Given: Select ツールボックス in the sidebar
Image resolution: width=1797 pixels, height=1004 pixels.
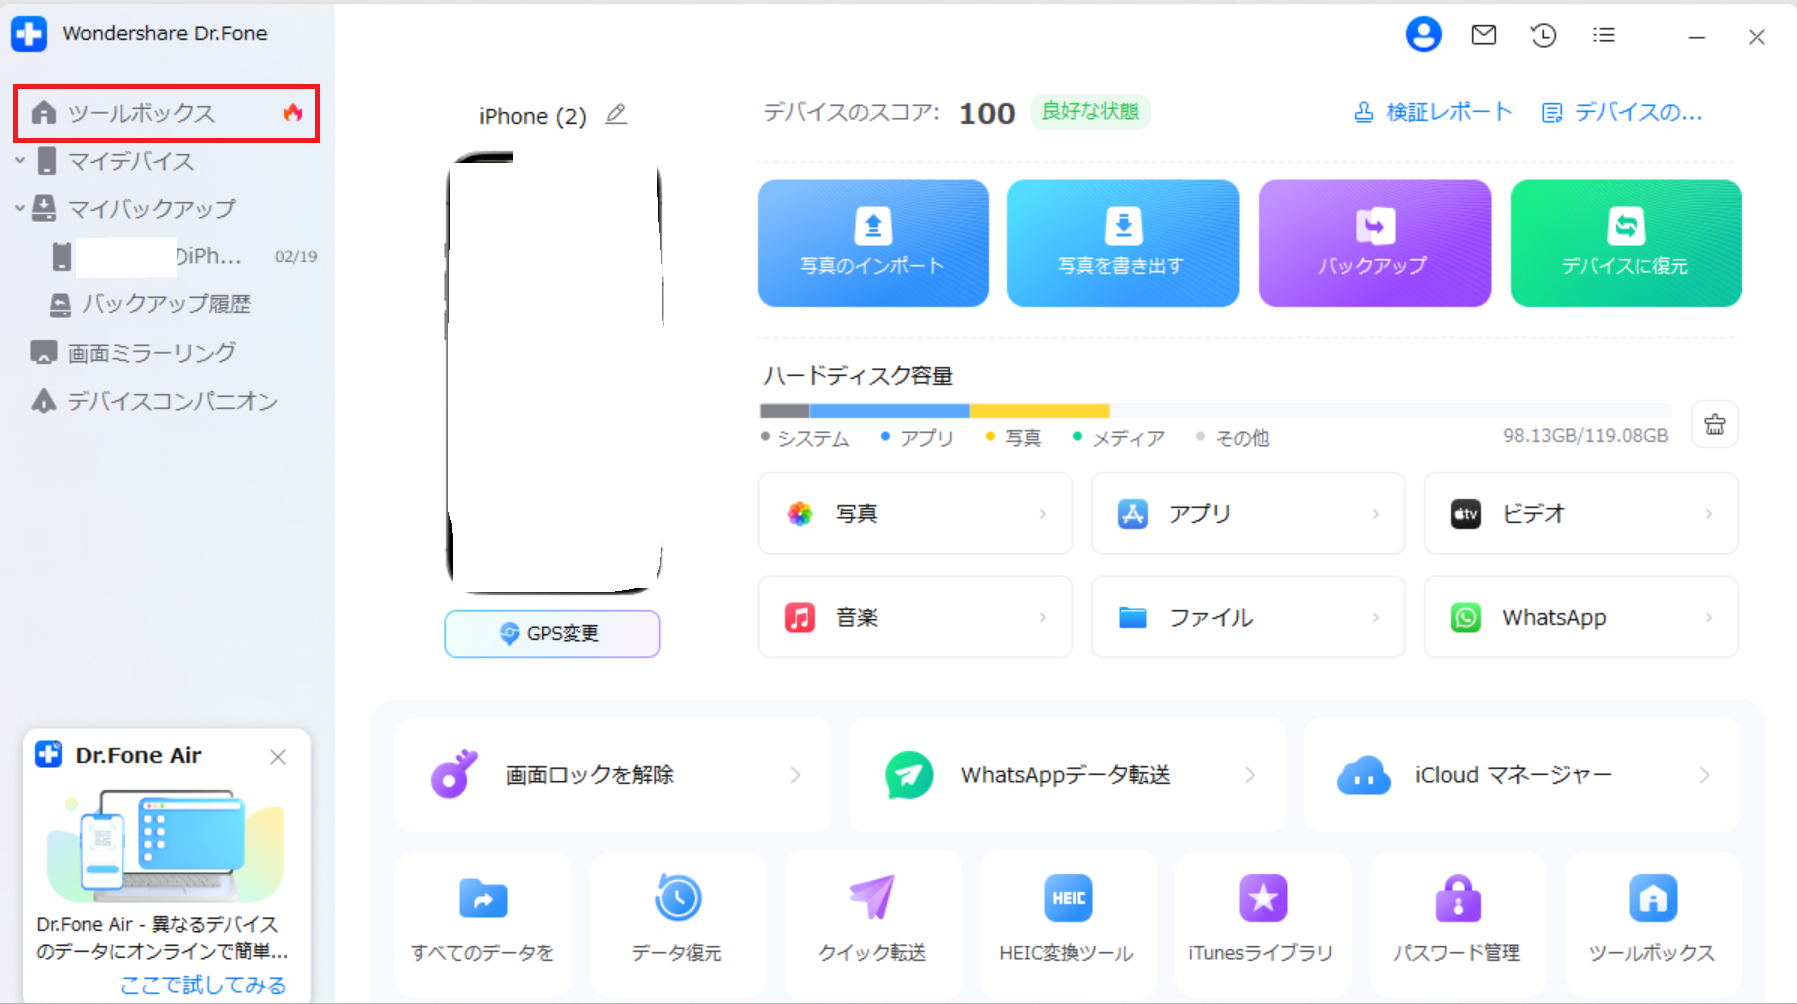Looking at the screenshot, I should tap(166, 113).
